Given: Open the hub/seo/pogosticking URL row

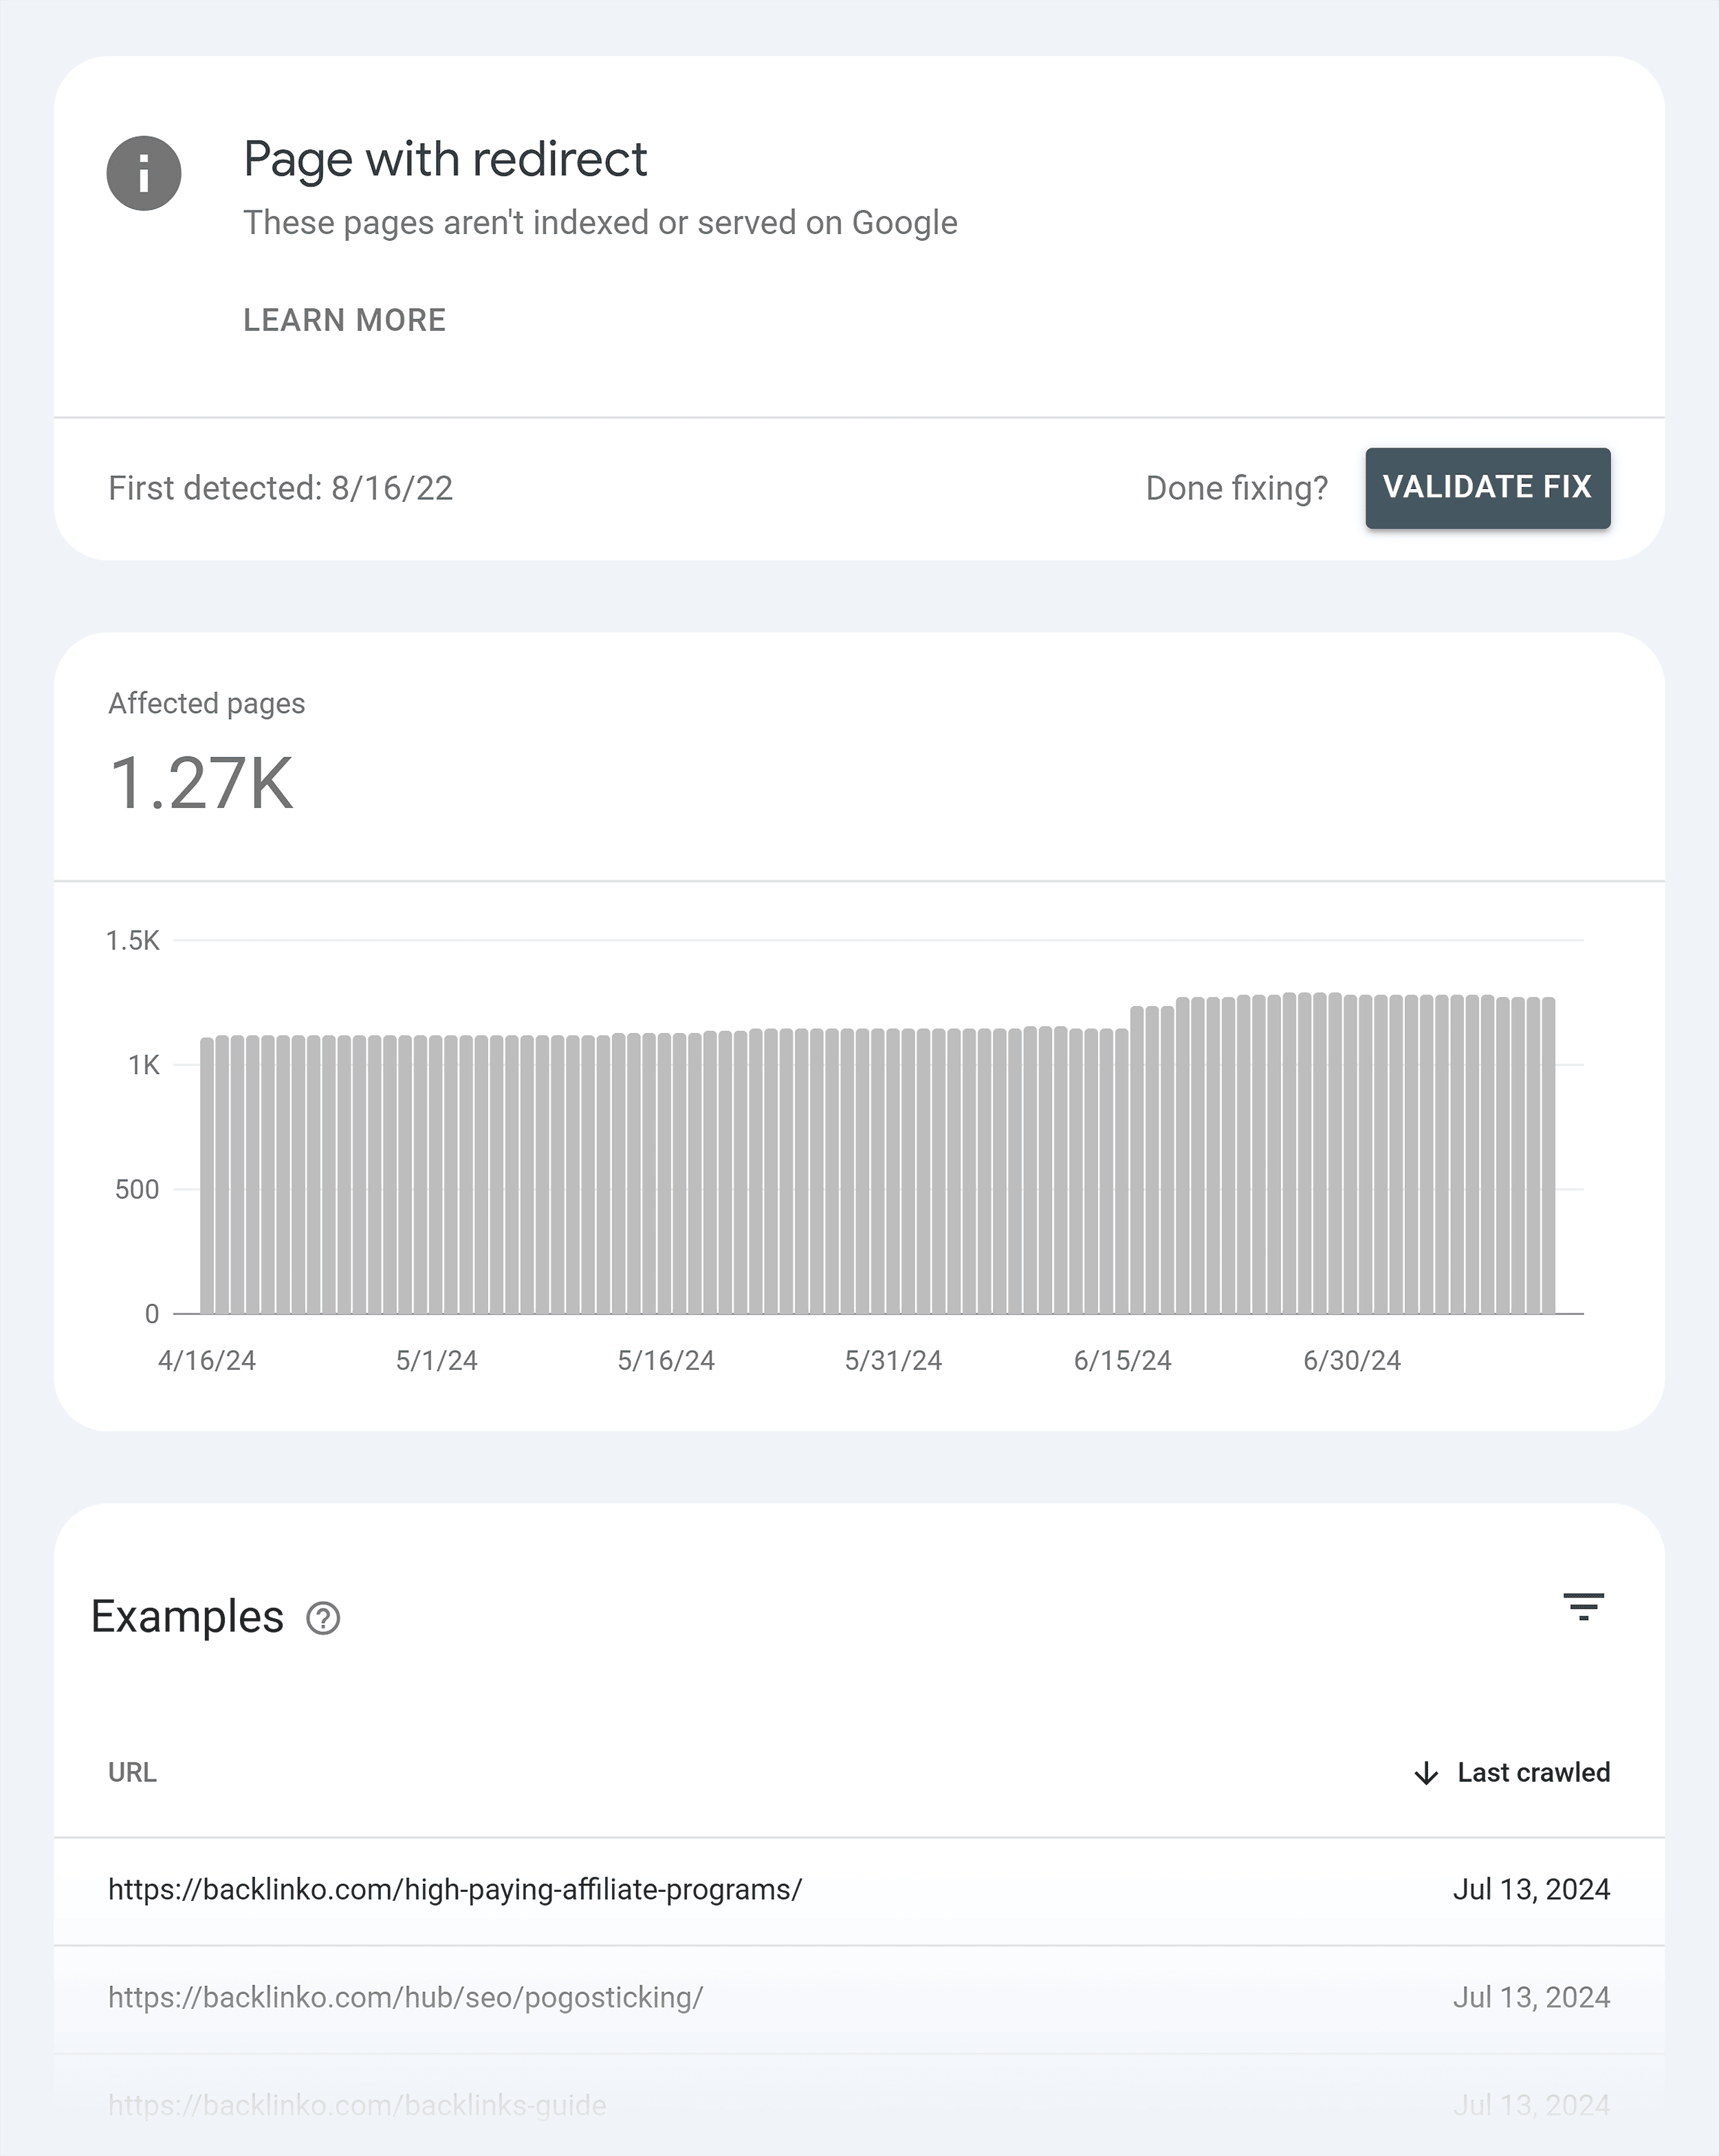Looking at the screenshot, I should click(859, 1998).
